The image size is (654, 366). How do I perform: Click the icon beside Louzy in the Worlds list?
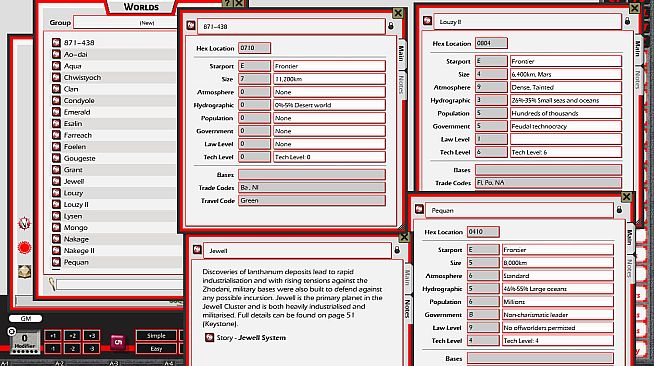coord(56,193)
